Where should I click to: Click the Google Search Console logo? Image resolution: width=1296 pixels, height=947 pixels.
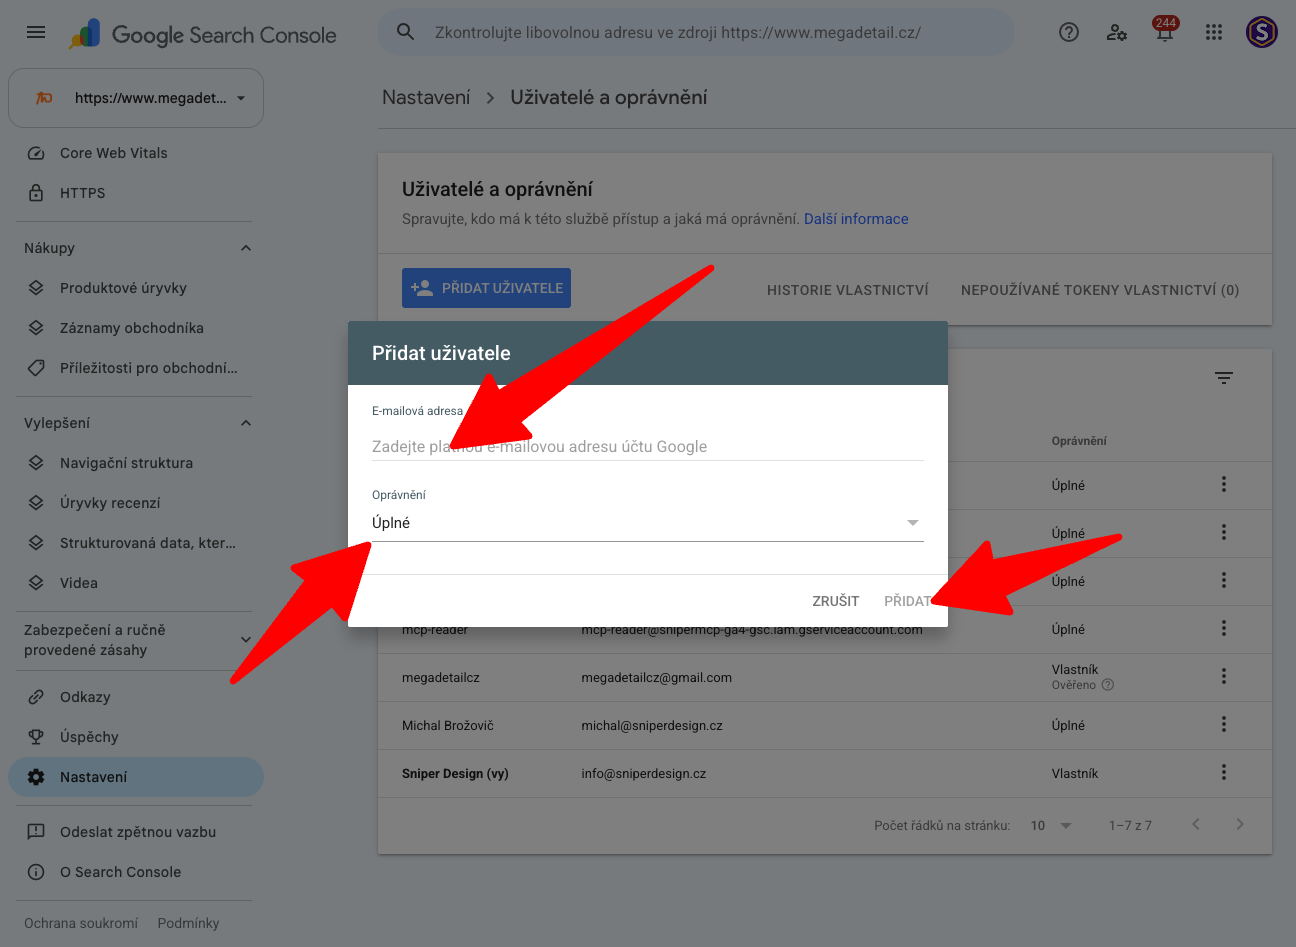click(203, 34)
